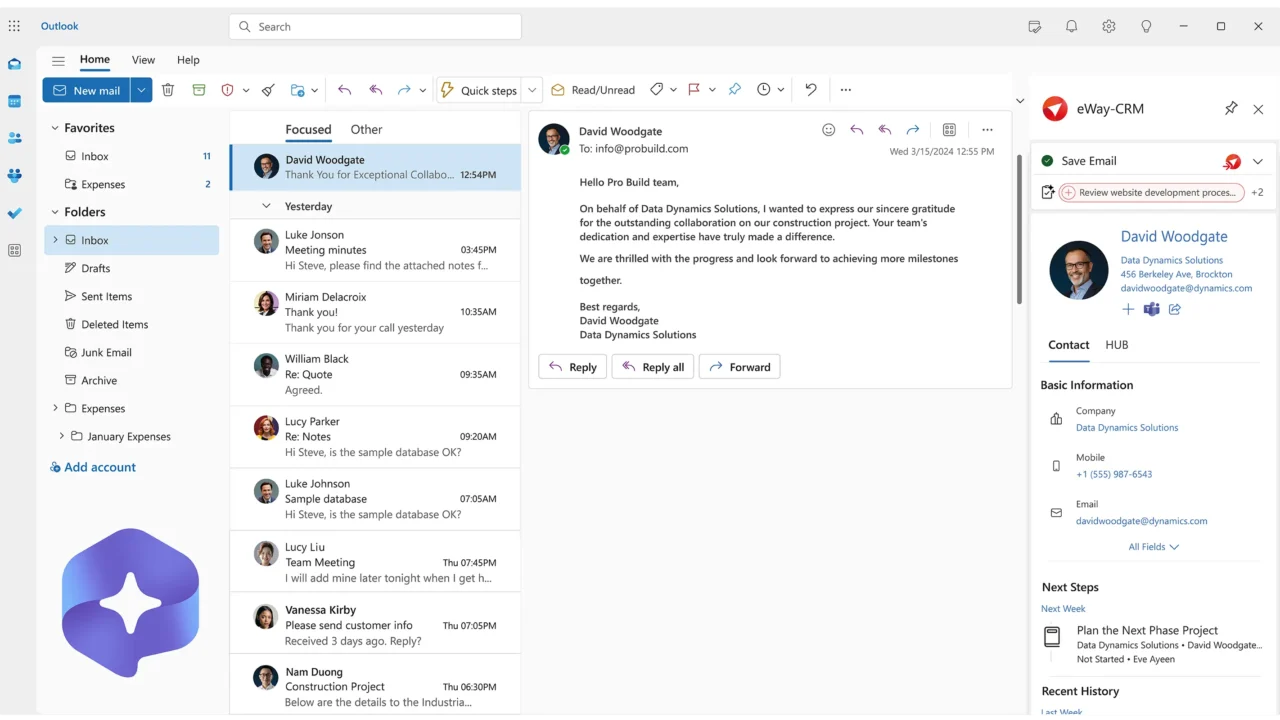
Task: Collapse the Favorites section
Action: coord(55,128)
